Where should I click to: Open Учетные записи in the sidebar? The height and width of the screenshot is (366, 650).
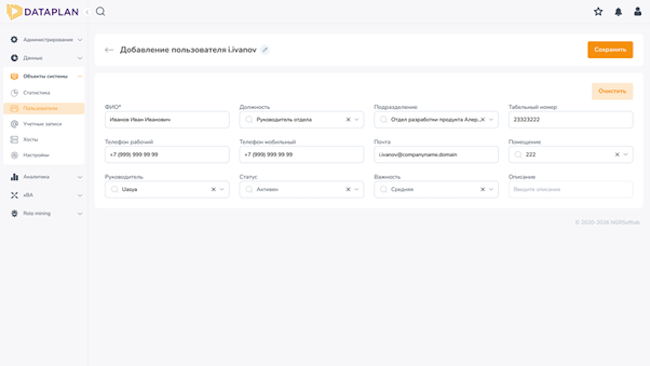pos(44,124)
